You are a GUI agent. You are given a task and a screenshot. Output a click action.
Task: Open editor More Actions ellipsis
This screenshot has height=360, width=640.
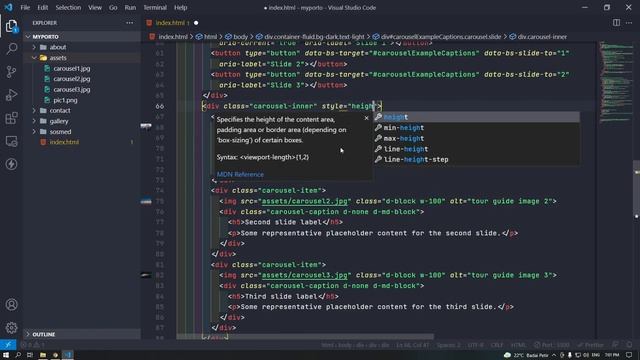629,23
